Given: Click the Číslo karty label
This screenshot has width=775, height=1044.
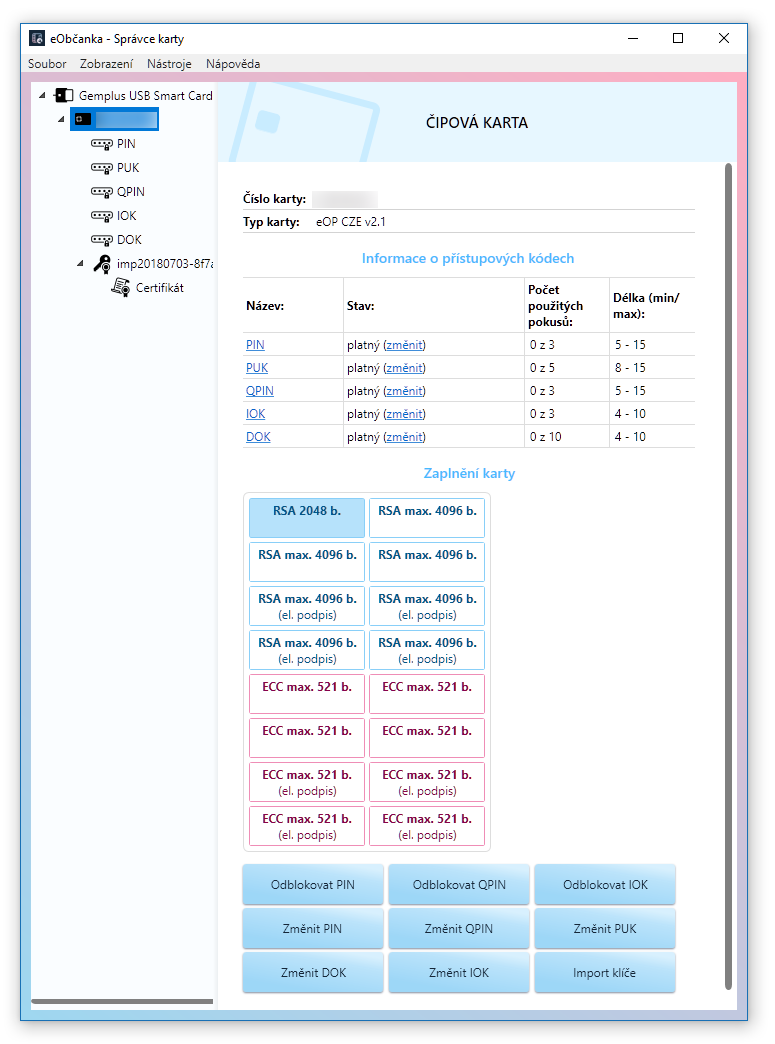Looking at the screenshot, I should coord(274,199).
